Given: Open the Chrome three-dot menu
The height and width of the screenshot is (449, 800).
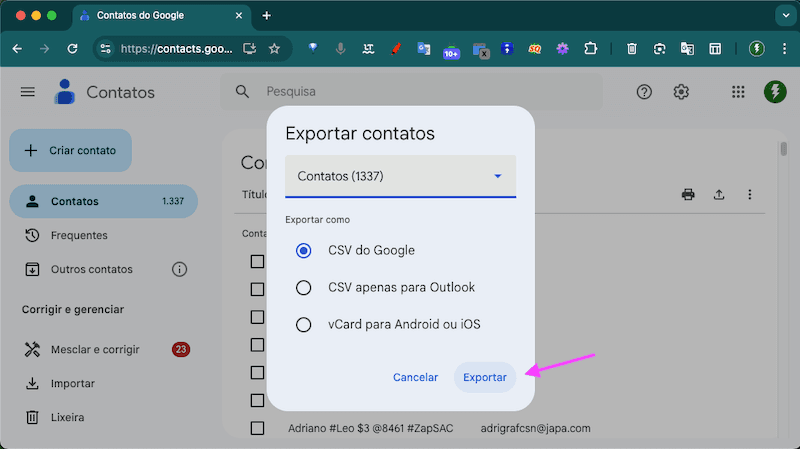Looking at the screenshot, I should [x=784, y=49].
